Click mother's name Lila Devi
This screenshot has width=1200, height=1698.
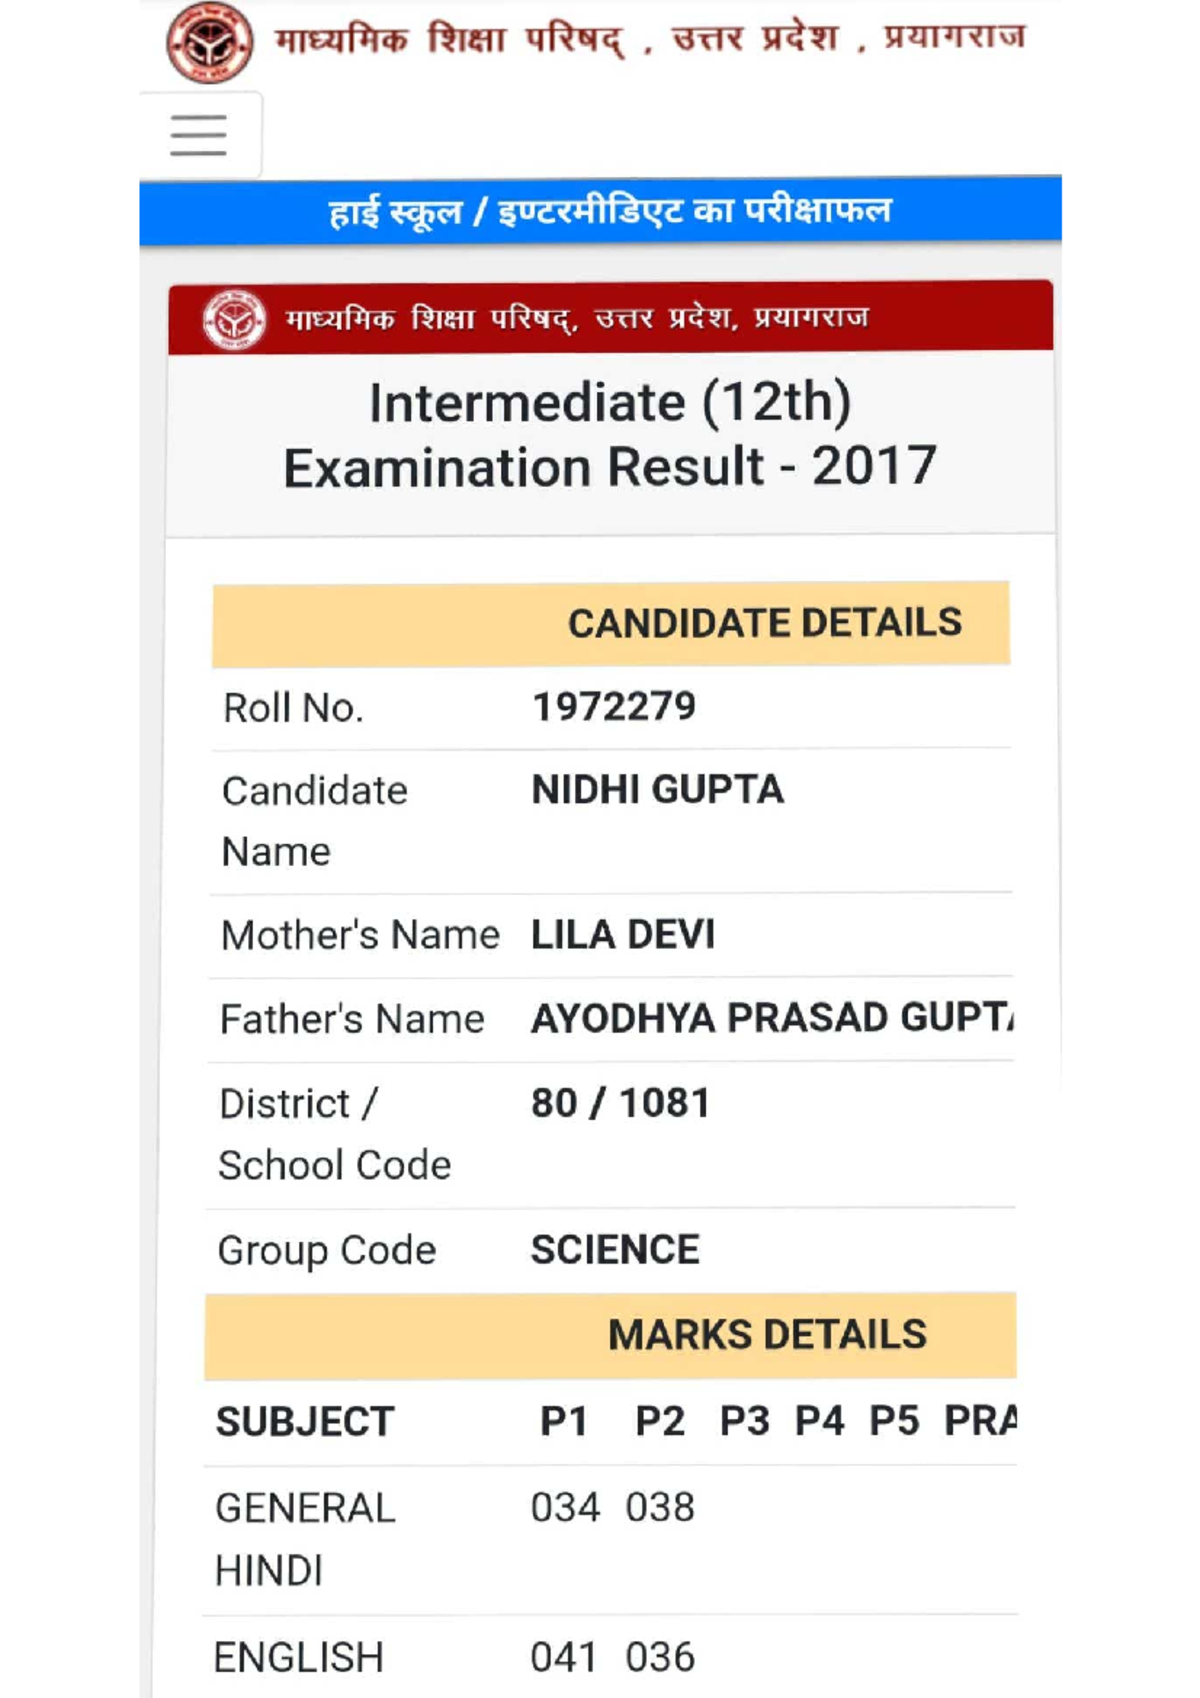(622, 935)
